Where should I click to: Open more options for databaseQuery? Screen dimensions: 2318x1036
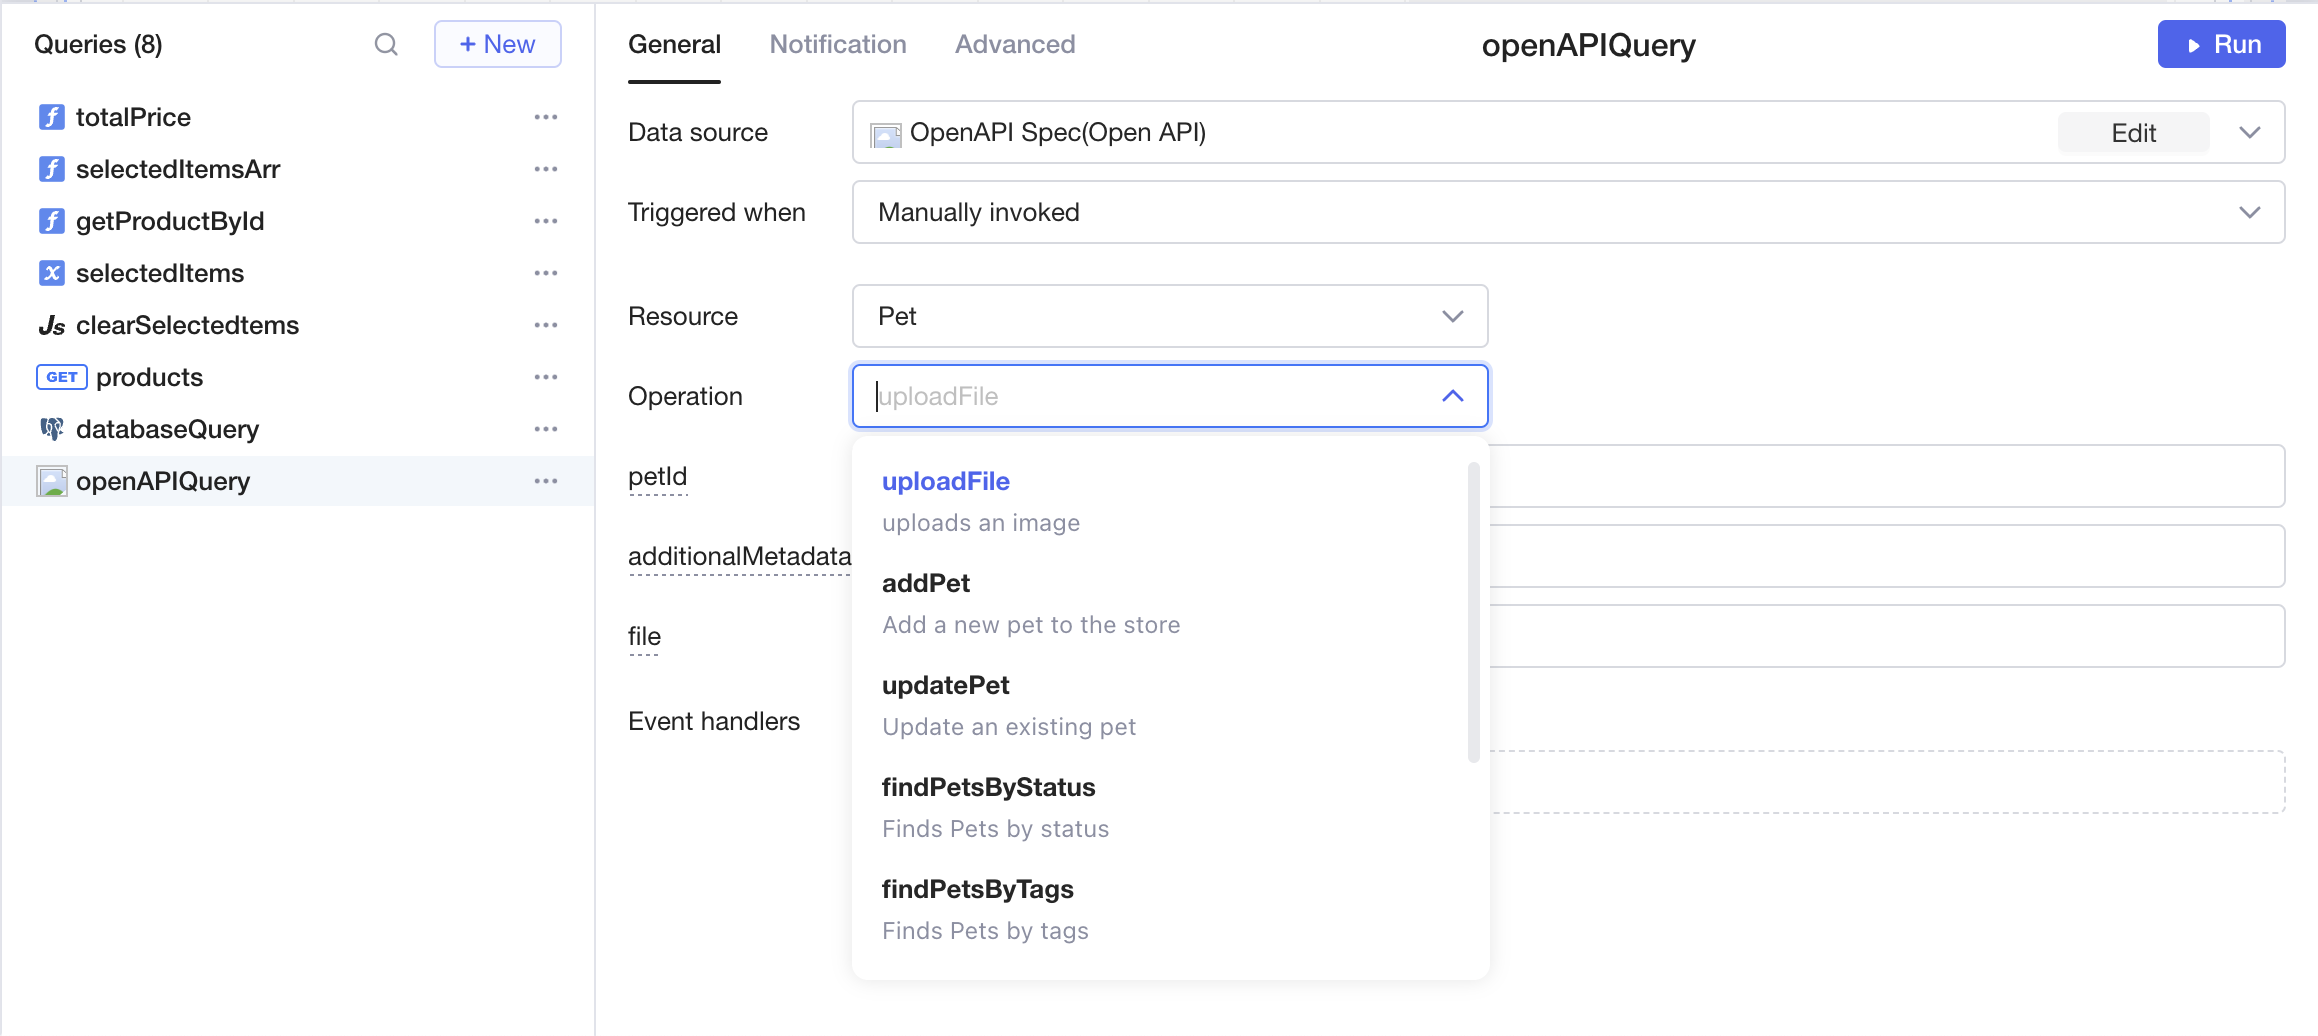tap(546, 429)
